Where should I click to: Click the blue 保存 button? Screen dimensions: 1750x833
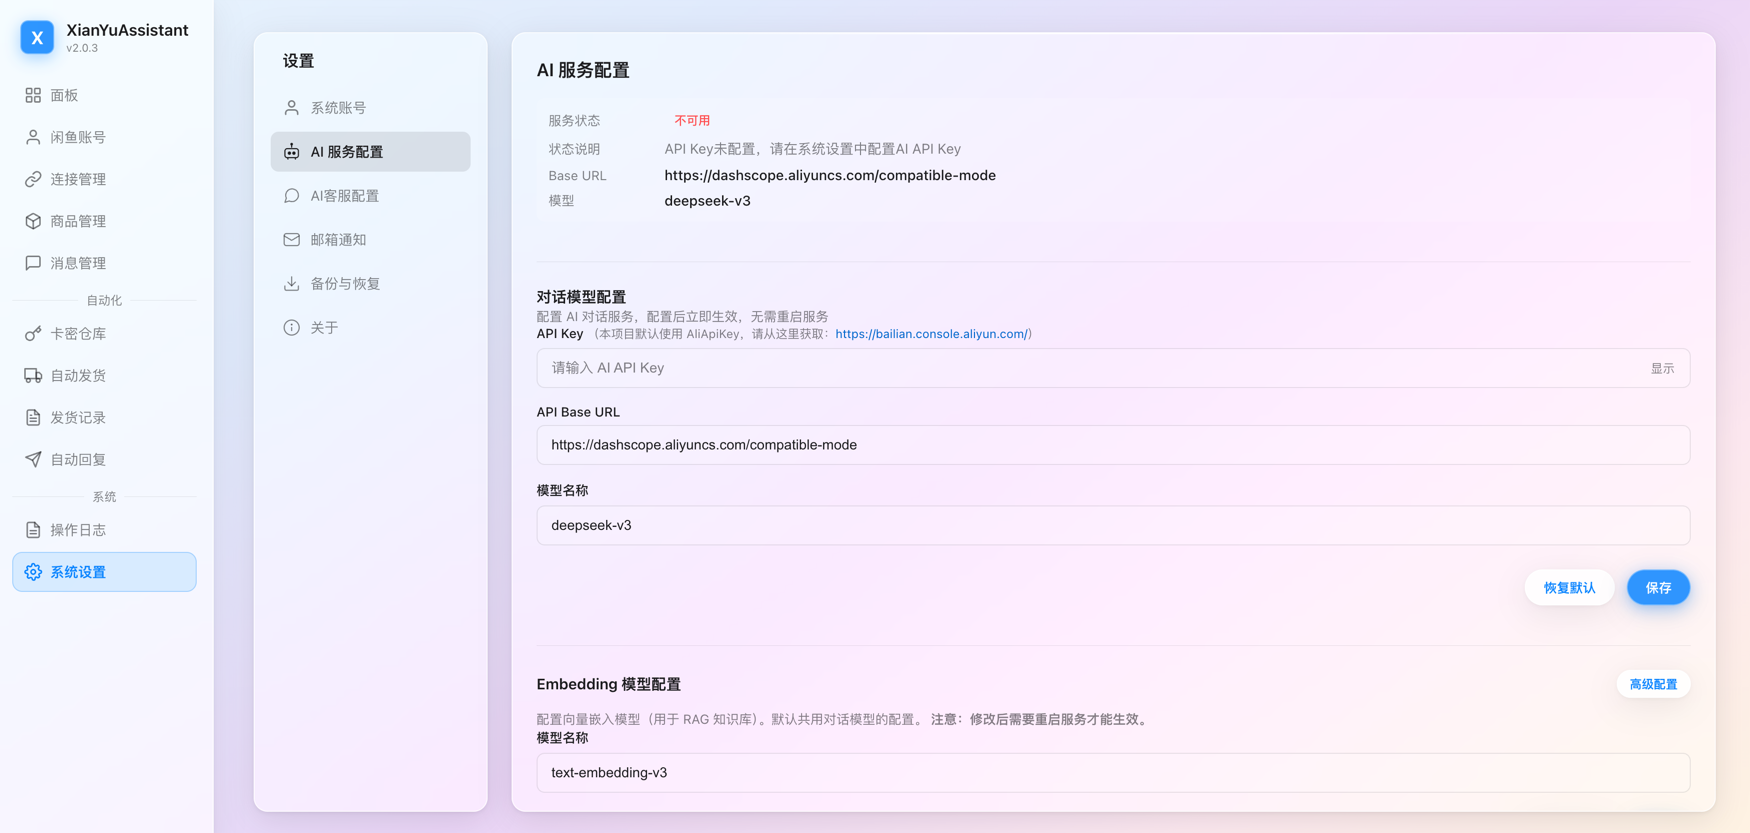tap(1658, 587)
